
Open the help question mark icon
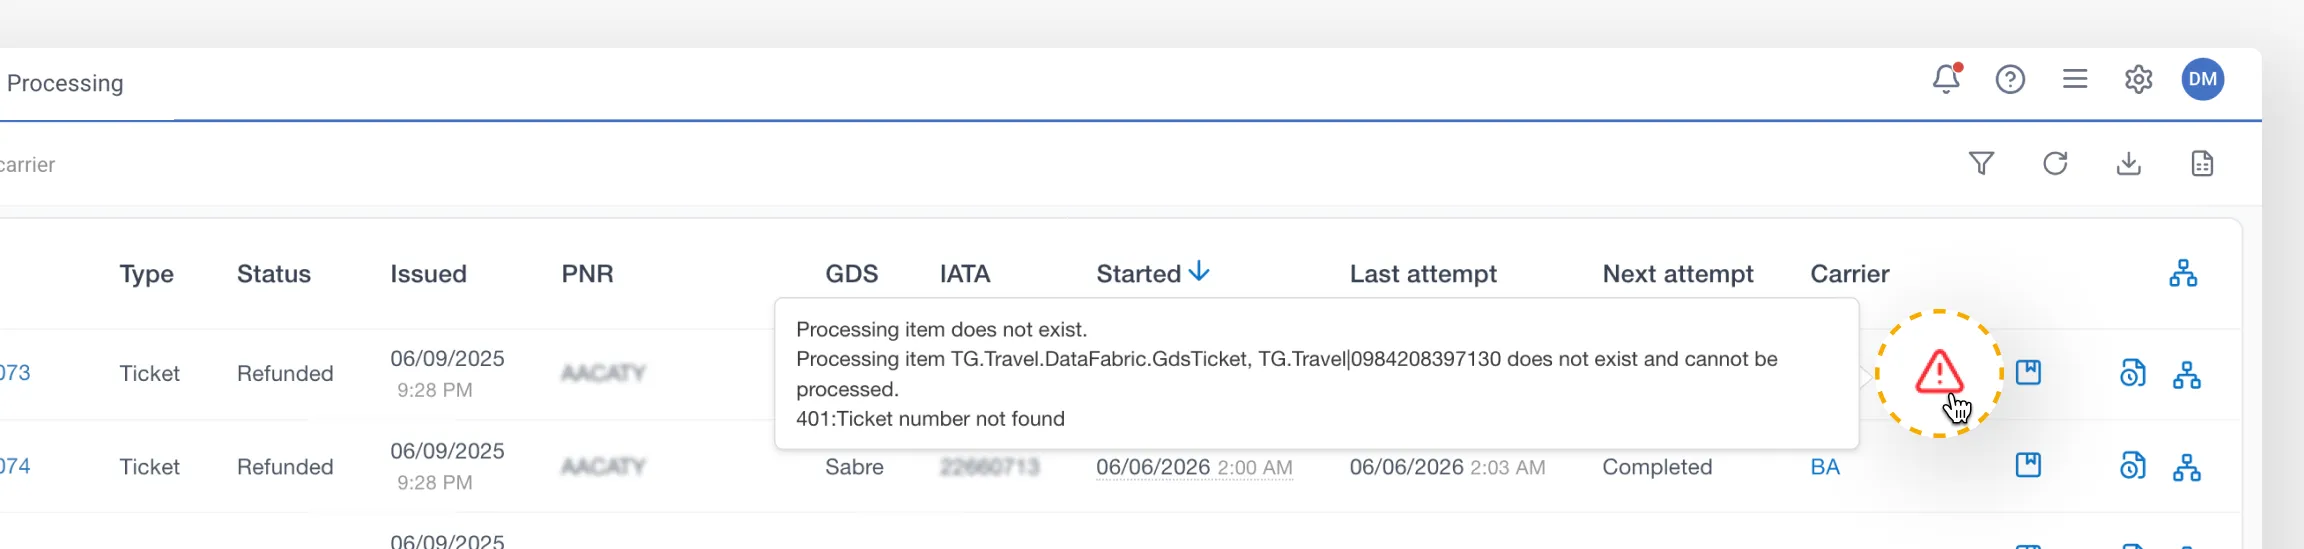2010,79
